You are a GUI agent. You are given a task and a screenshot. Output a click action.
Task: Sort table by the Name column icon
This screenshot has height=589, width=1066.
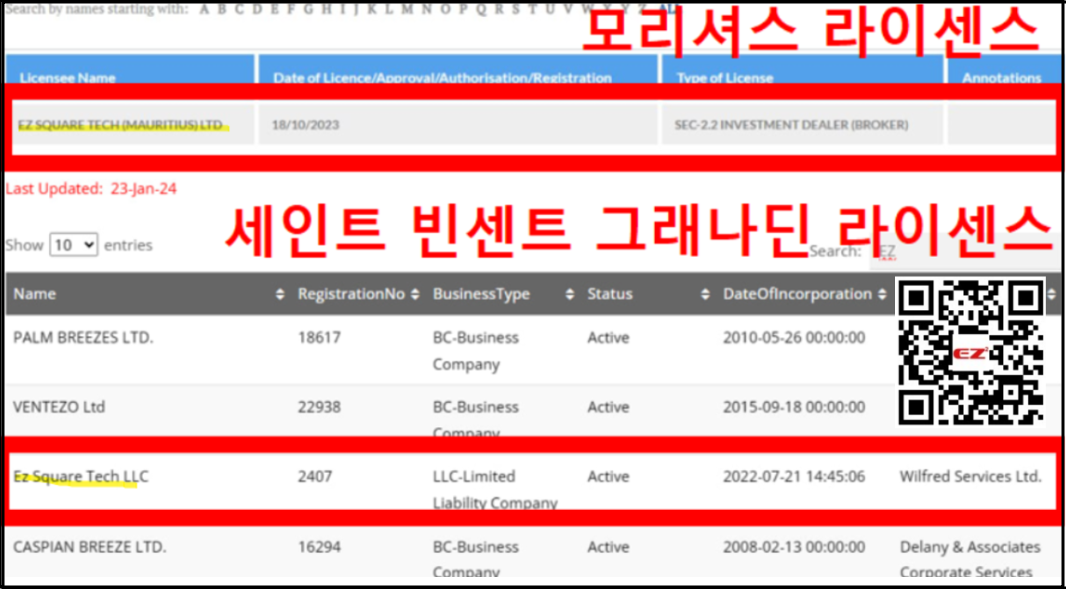279,294
